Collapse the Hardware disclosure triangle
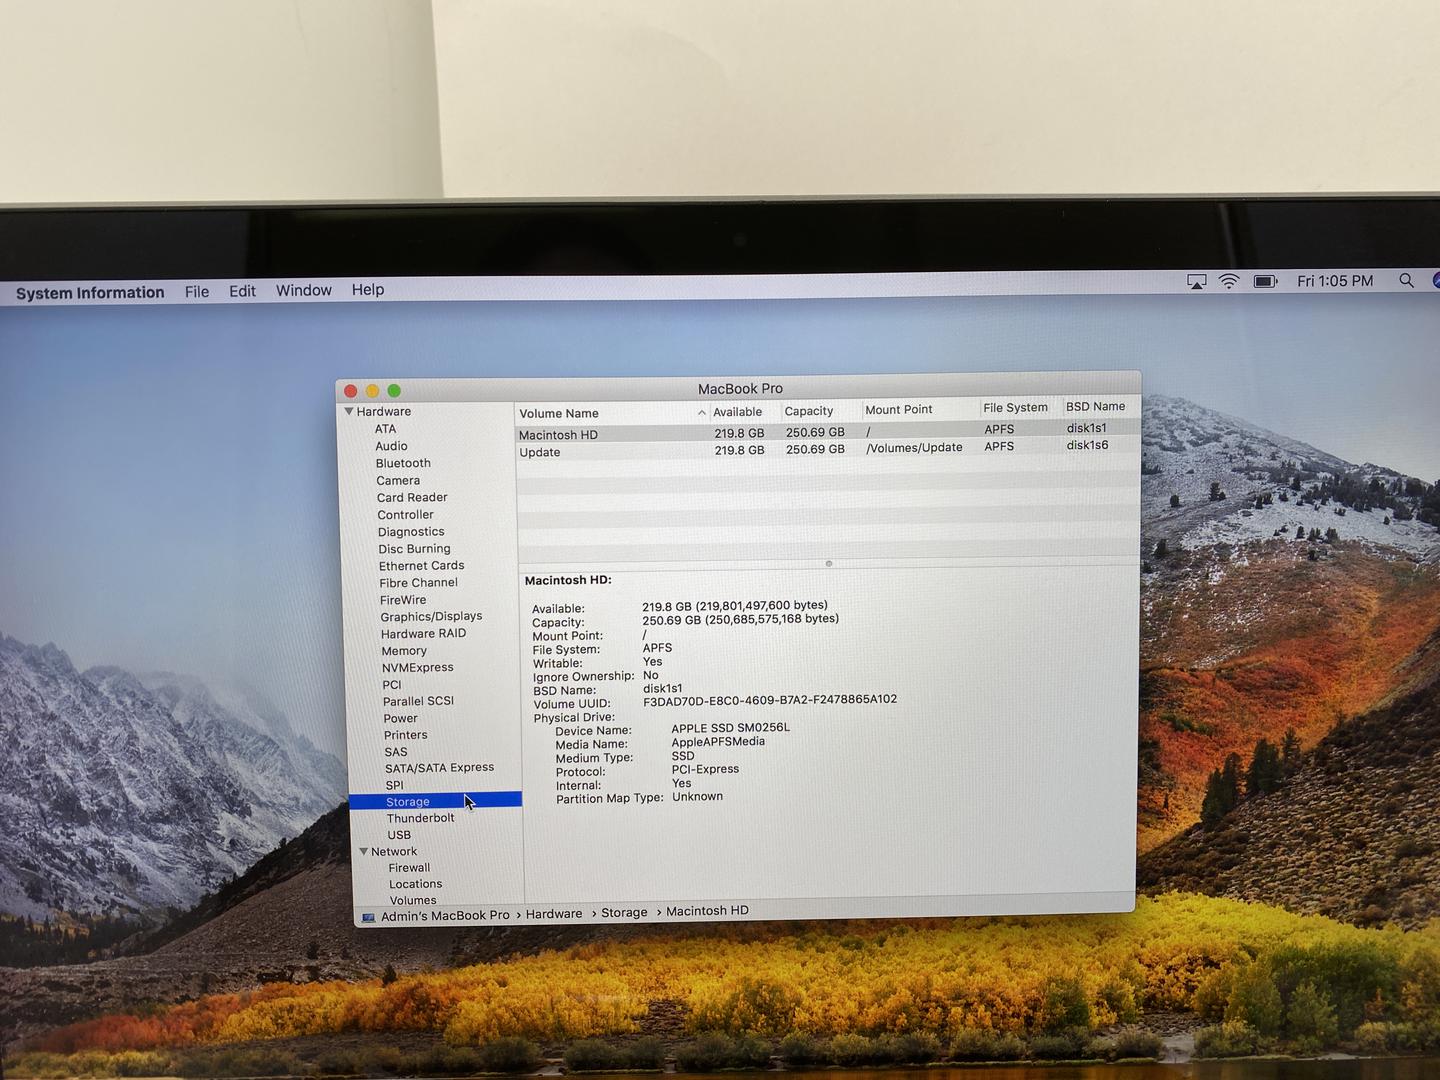 (349, 411)
